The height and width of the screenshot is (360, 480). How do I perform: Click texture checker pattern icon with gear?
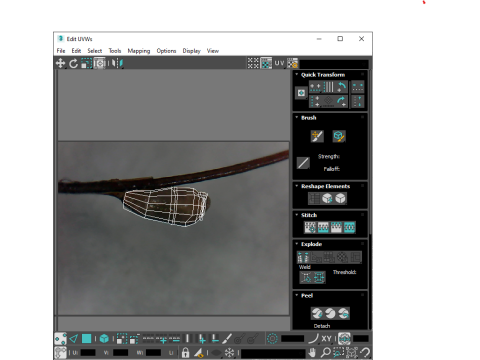[x=293, y=63]
